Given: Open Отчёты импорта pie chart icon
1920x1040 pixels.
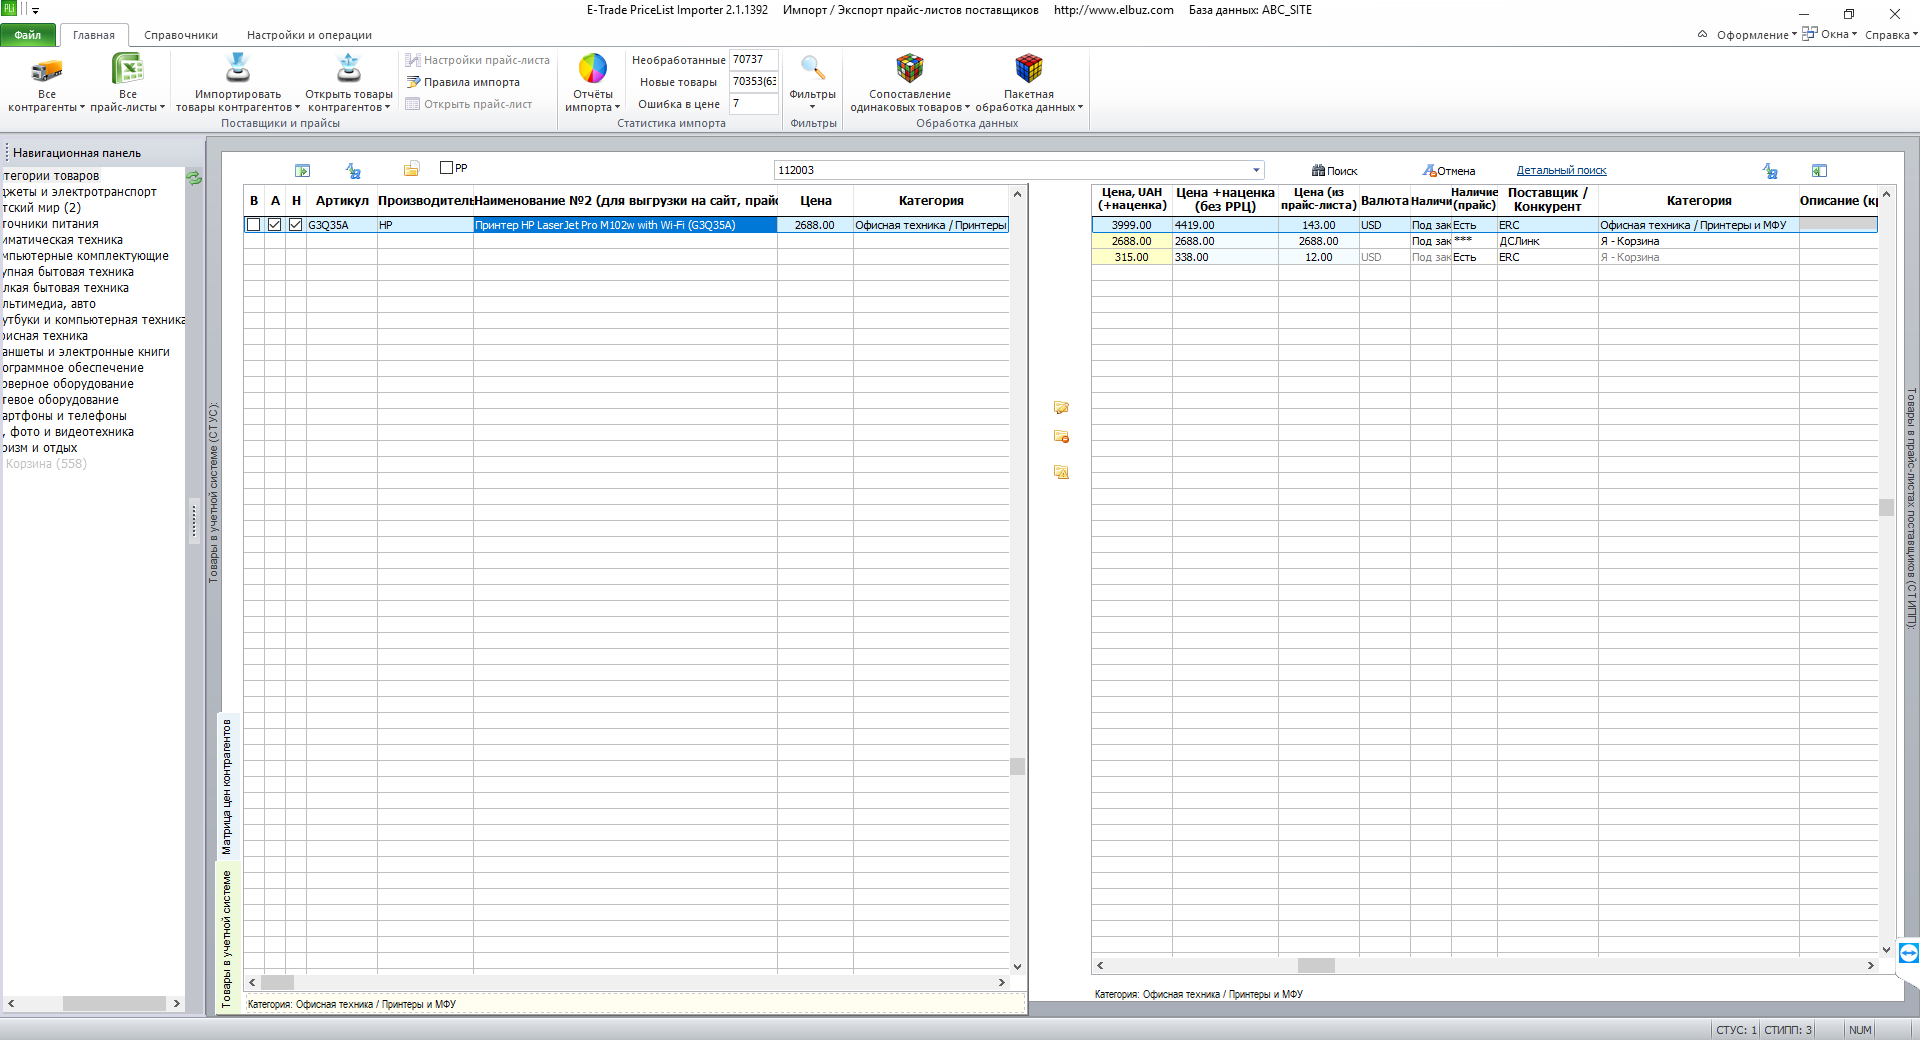Looking at the screenshot, I should (x=593, y=68).
